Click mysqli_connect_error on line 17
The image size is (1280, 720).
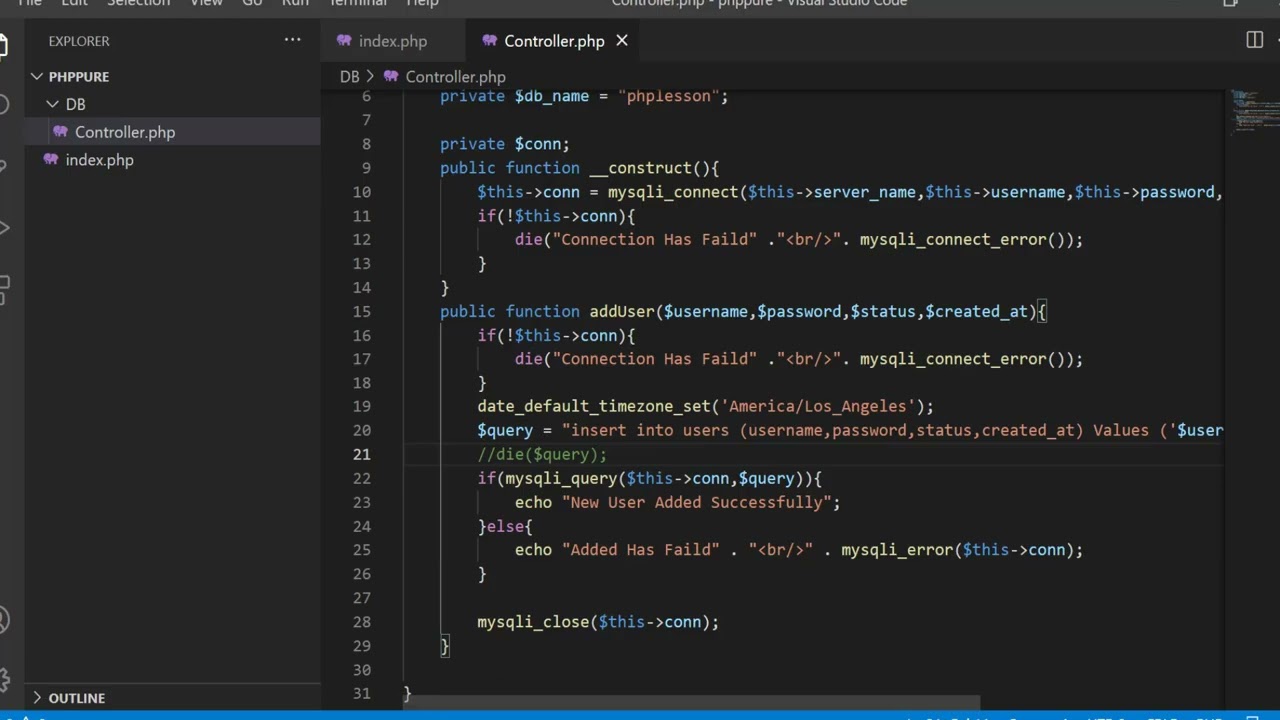[953, 359]
